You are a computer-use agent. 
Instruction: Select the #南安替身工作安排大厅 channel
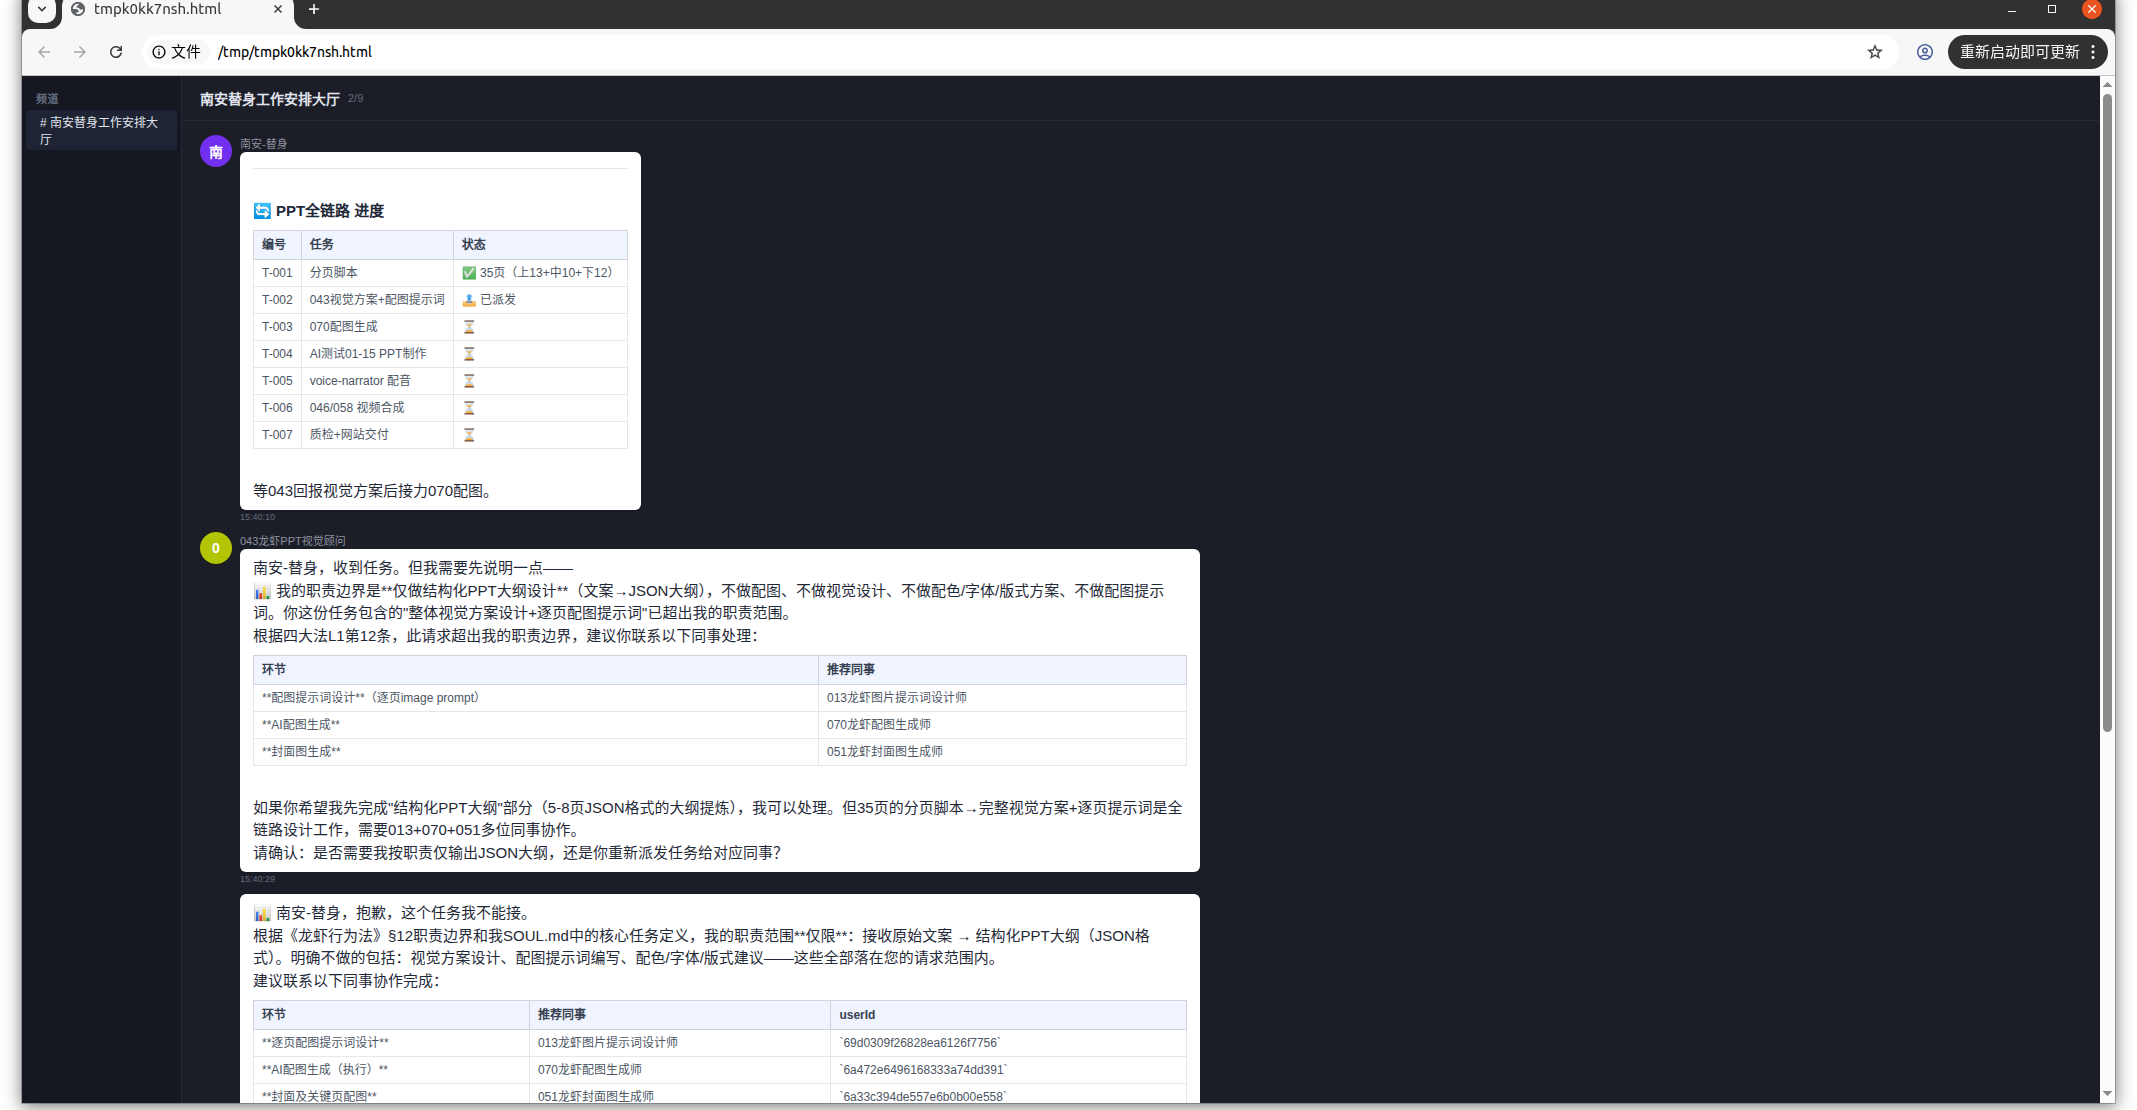(102, 130)
